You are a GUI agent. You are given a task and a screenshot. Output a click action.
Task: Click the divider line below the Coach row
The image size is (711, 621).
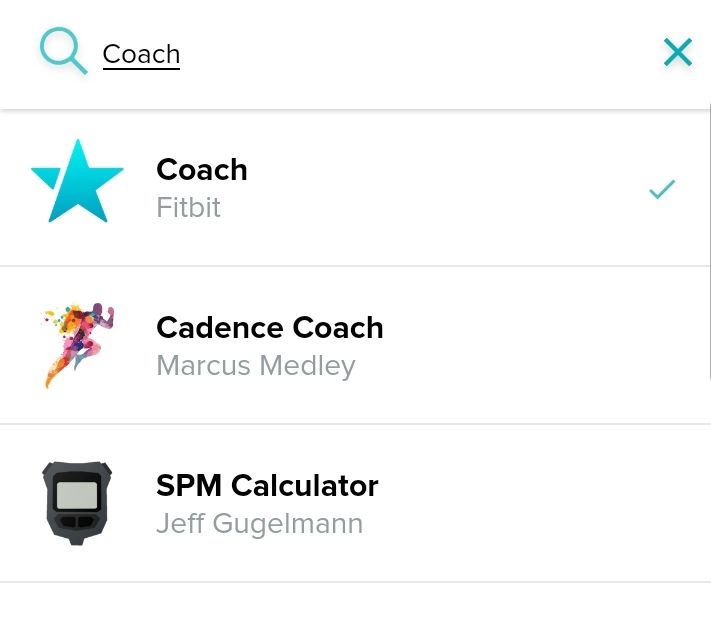click(355, 266)
